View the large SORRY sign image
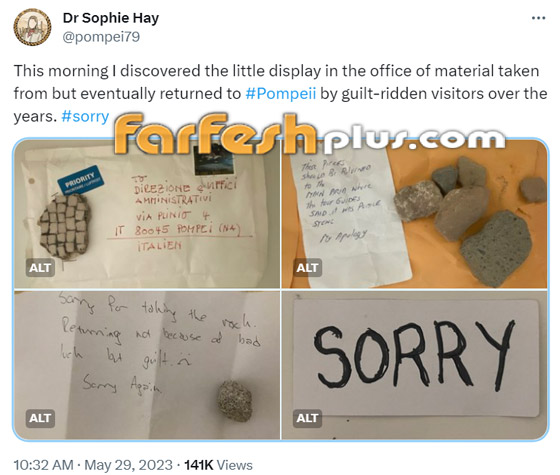The image size is (560, 475). 414,365
